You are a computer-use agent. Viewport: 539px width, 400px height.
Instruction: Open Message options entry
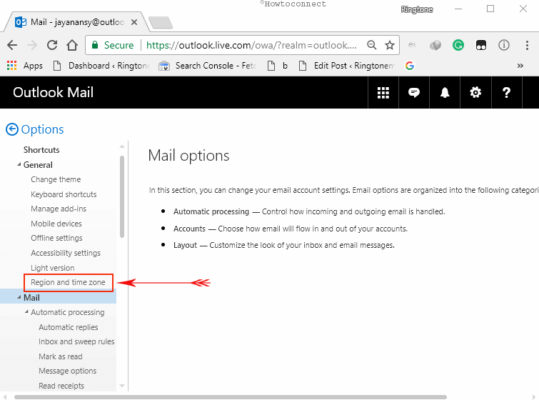(x=67, y=371)
